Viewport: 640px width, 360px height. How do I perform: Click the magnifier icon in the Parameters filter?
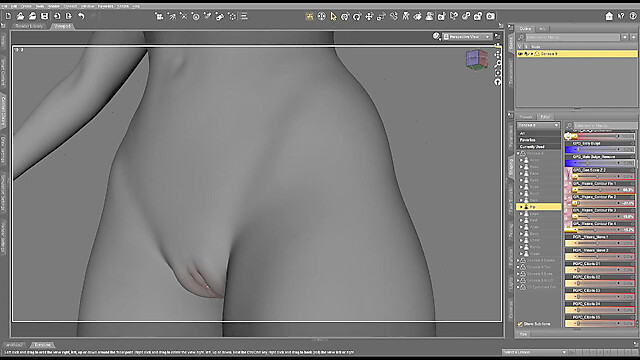point(569,125)
